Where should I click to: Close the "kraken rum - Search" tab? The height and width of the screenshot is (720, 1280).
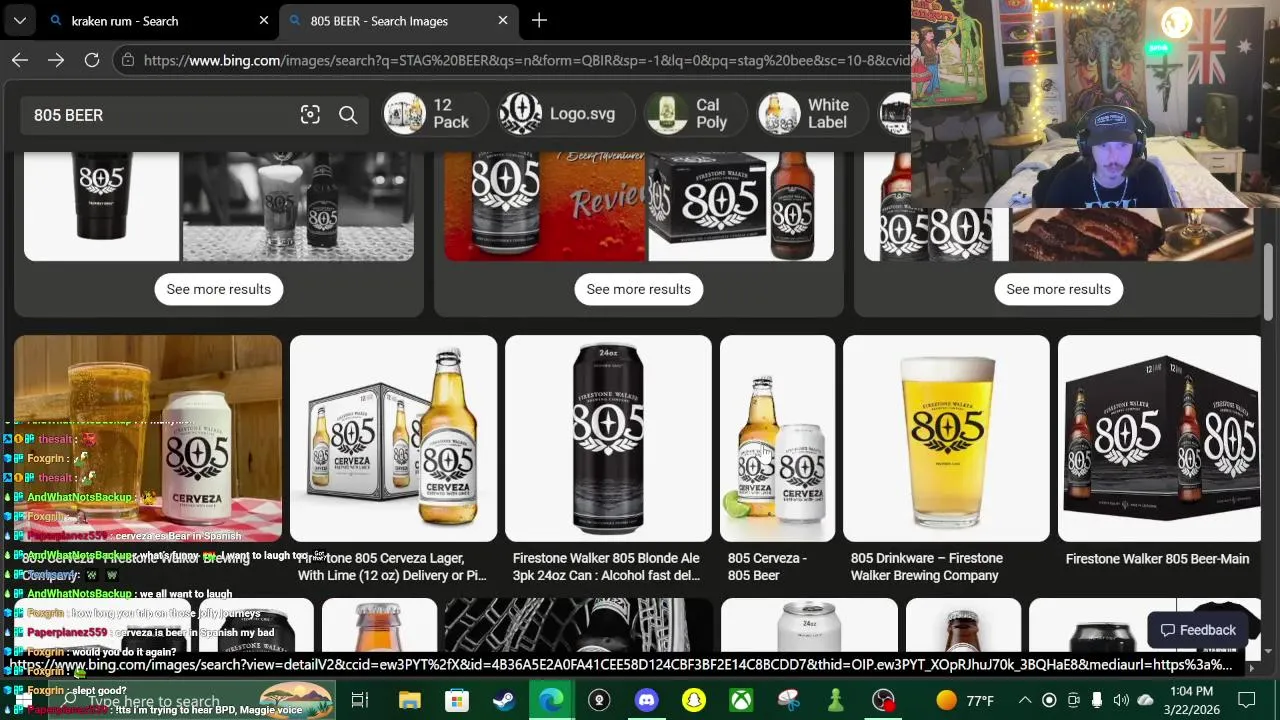tap(264, 20)
